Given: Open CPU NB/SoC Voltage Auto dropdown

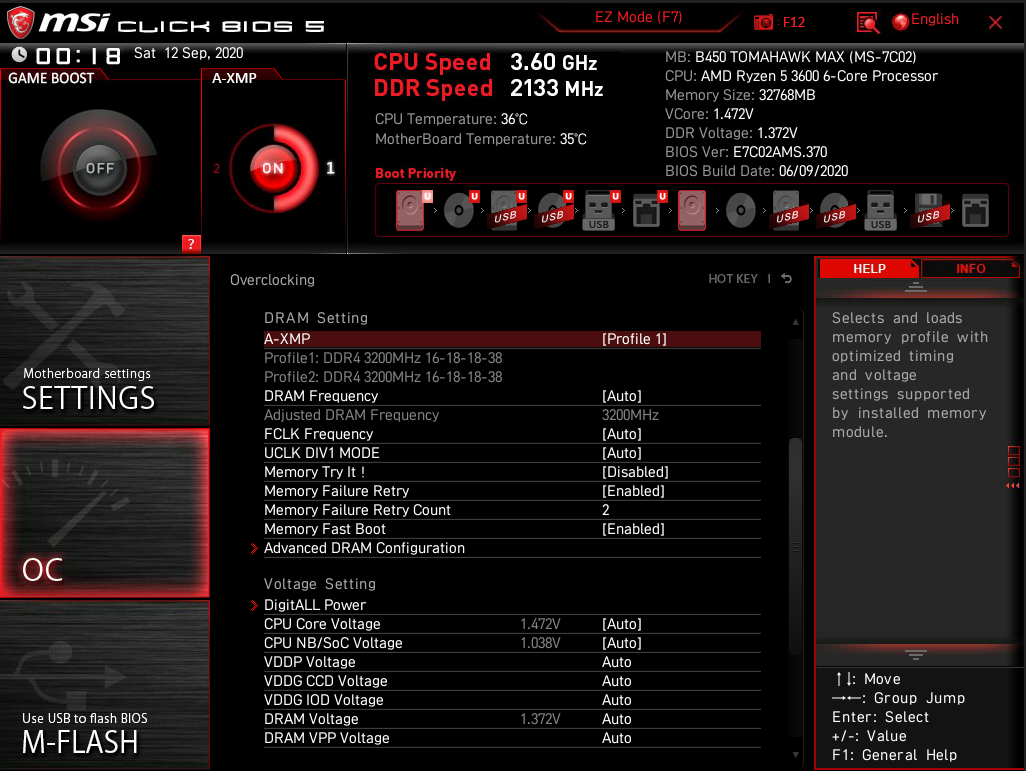Looking at the screenshot, I should tap(622, 643).
